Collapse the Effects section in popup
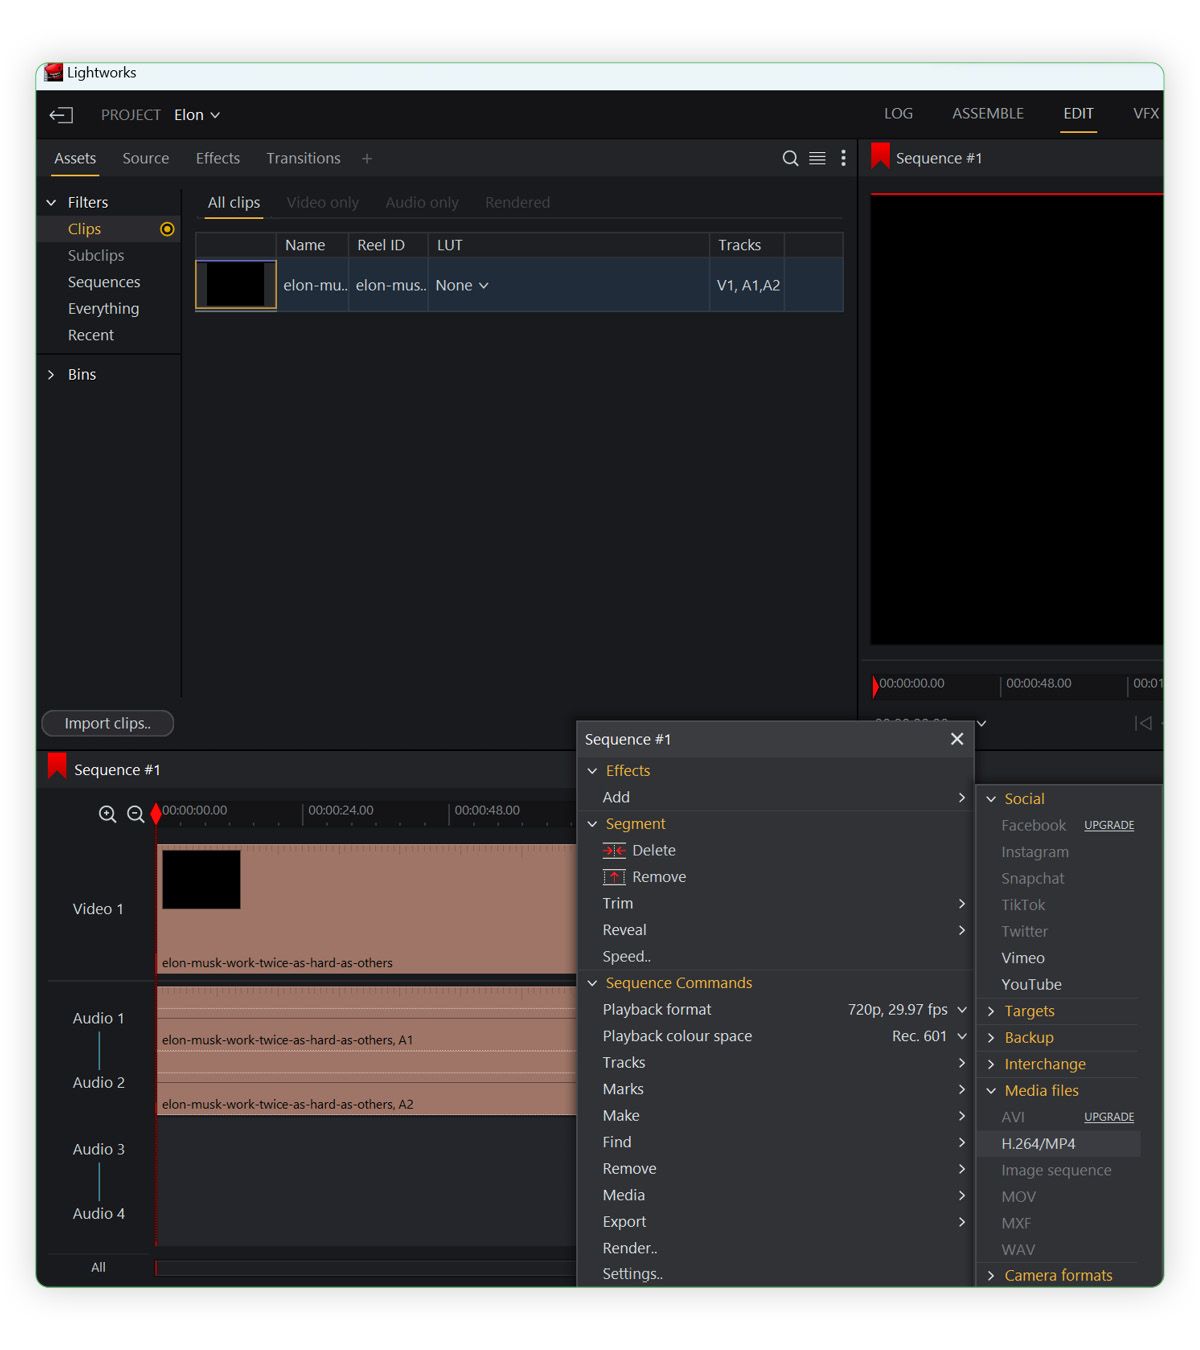Screen dimensions: 1200x1350 coord(592,771)
